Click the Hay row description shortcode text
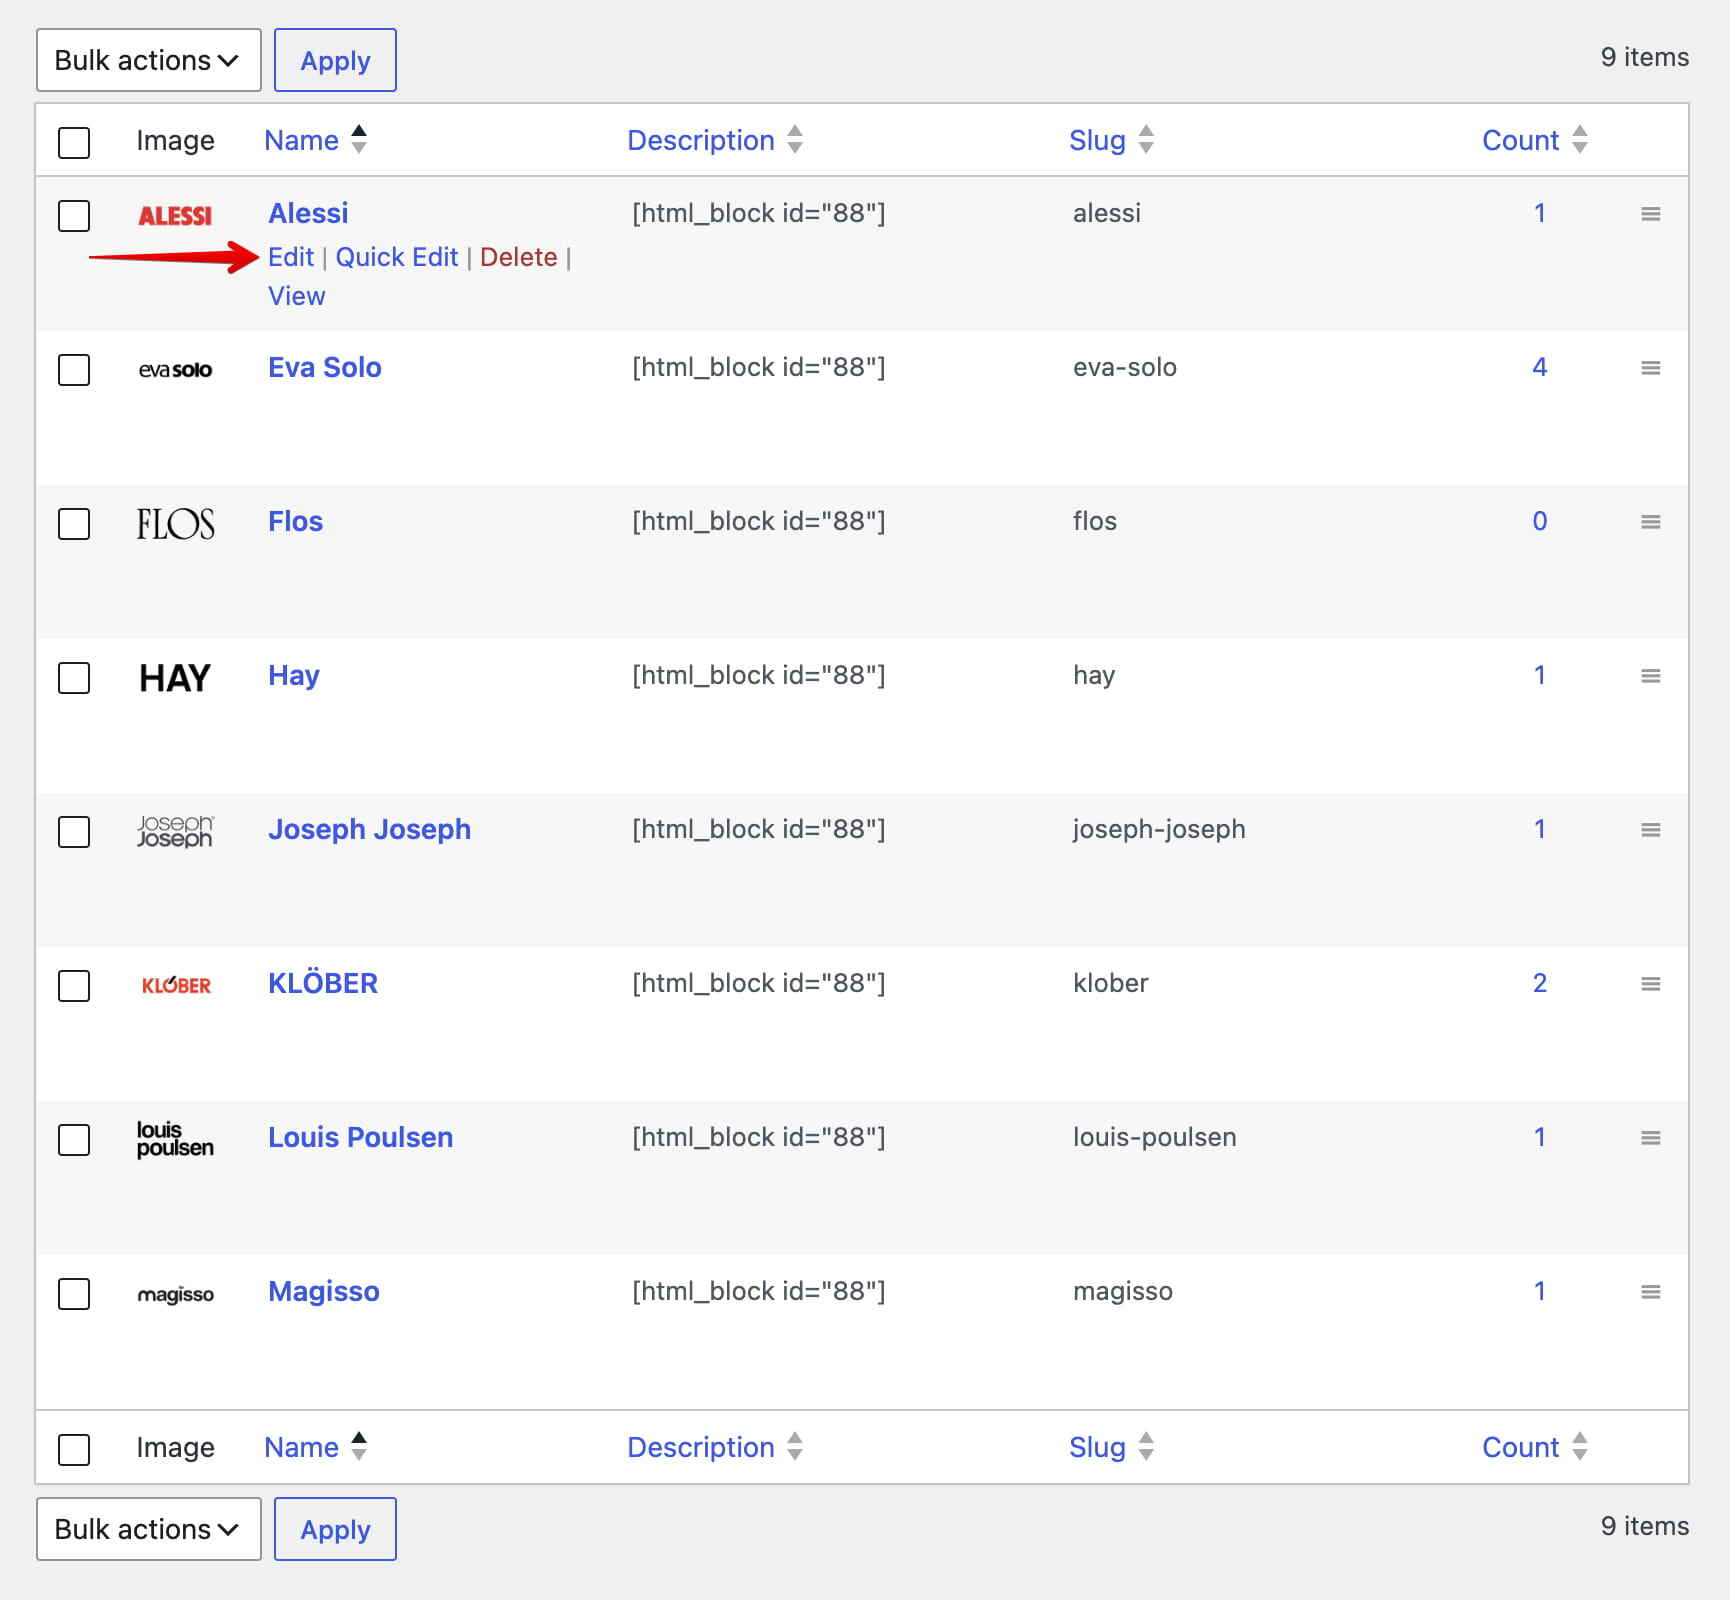This screenshot has height=1600, width=1730. click(759, 675)
